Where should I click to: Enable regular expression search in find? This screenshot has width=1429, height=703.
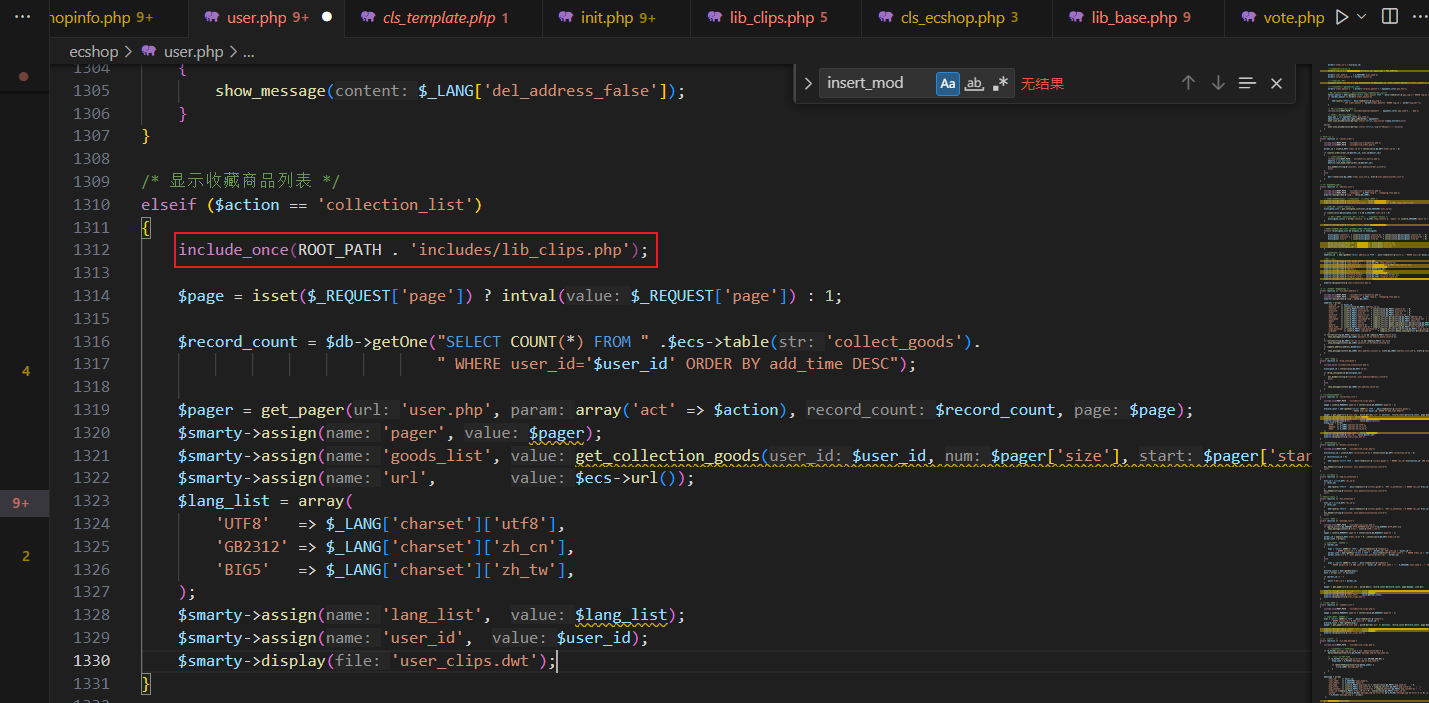[x=1000, y=83]
